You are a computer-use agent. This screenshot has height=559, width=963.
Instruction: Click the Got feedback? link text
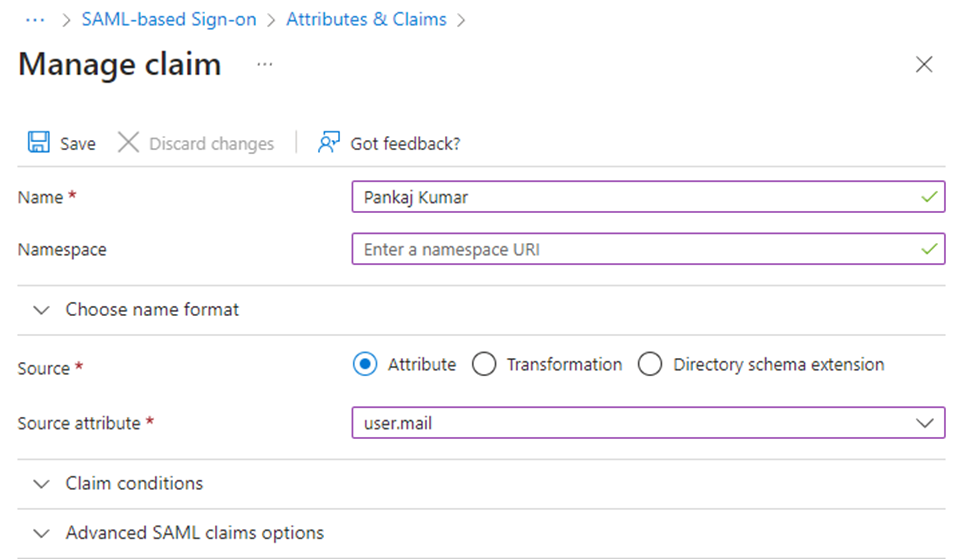pos(405,144)
